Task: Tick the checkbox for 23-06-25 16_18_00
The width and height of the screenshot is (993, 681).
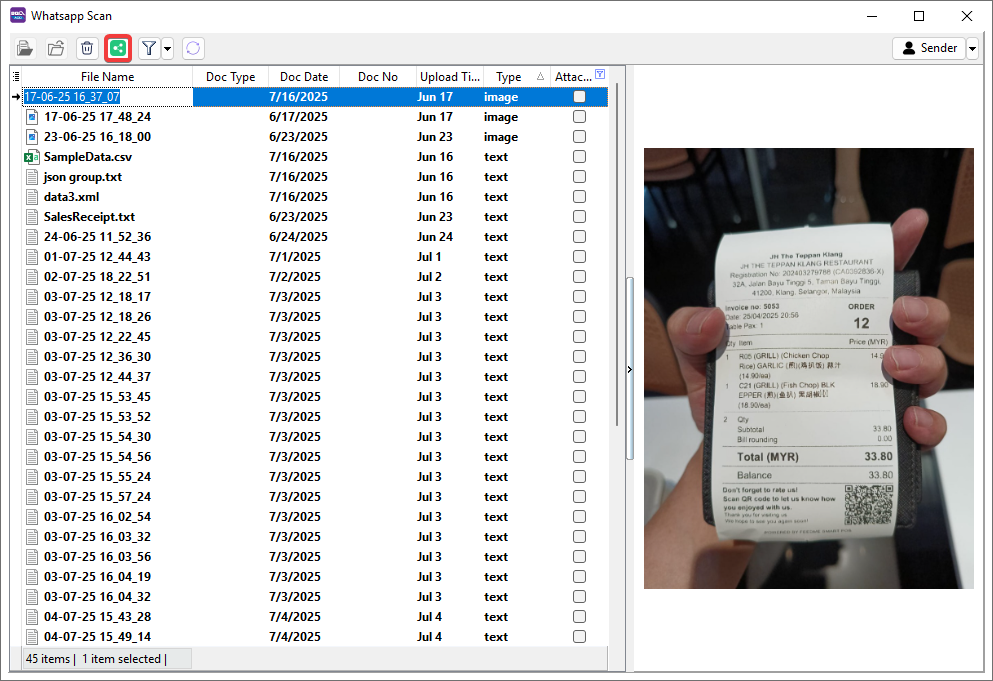Action: point(579,137)
